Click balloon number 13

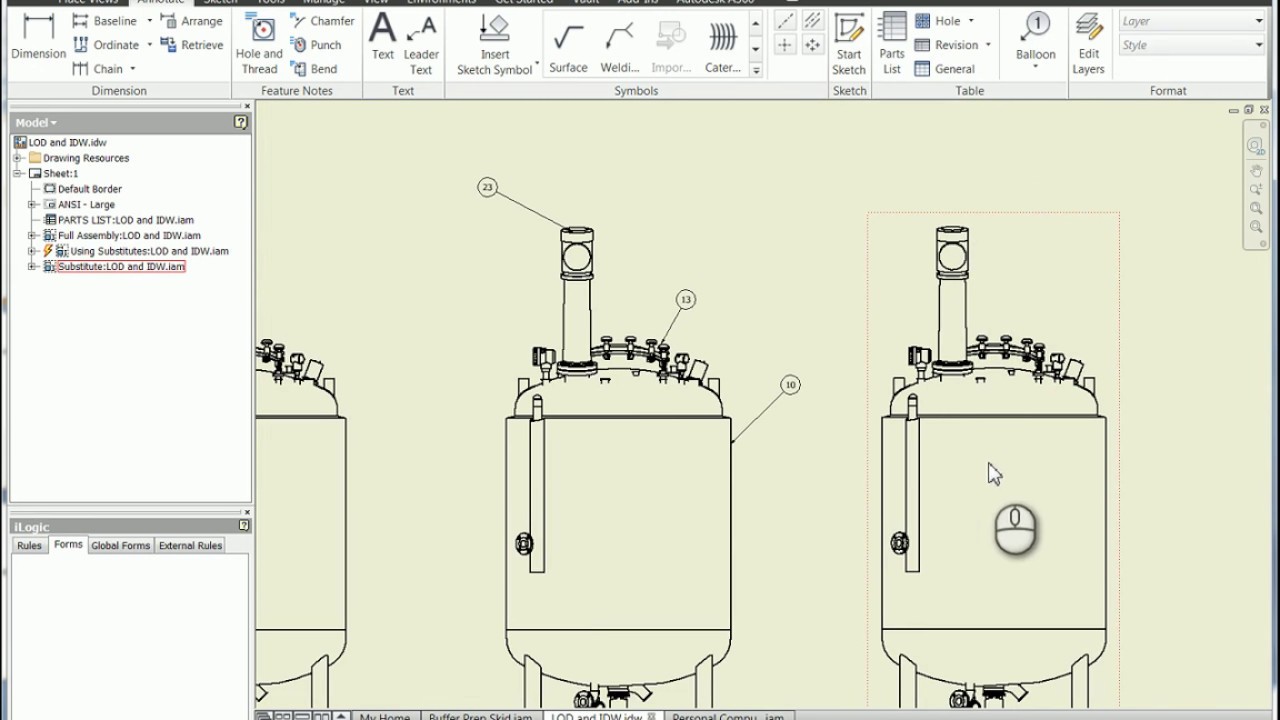pos(685,299)
